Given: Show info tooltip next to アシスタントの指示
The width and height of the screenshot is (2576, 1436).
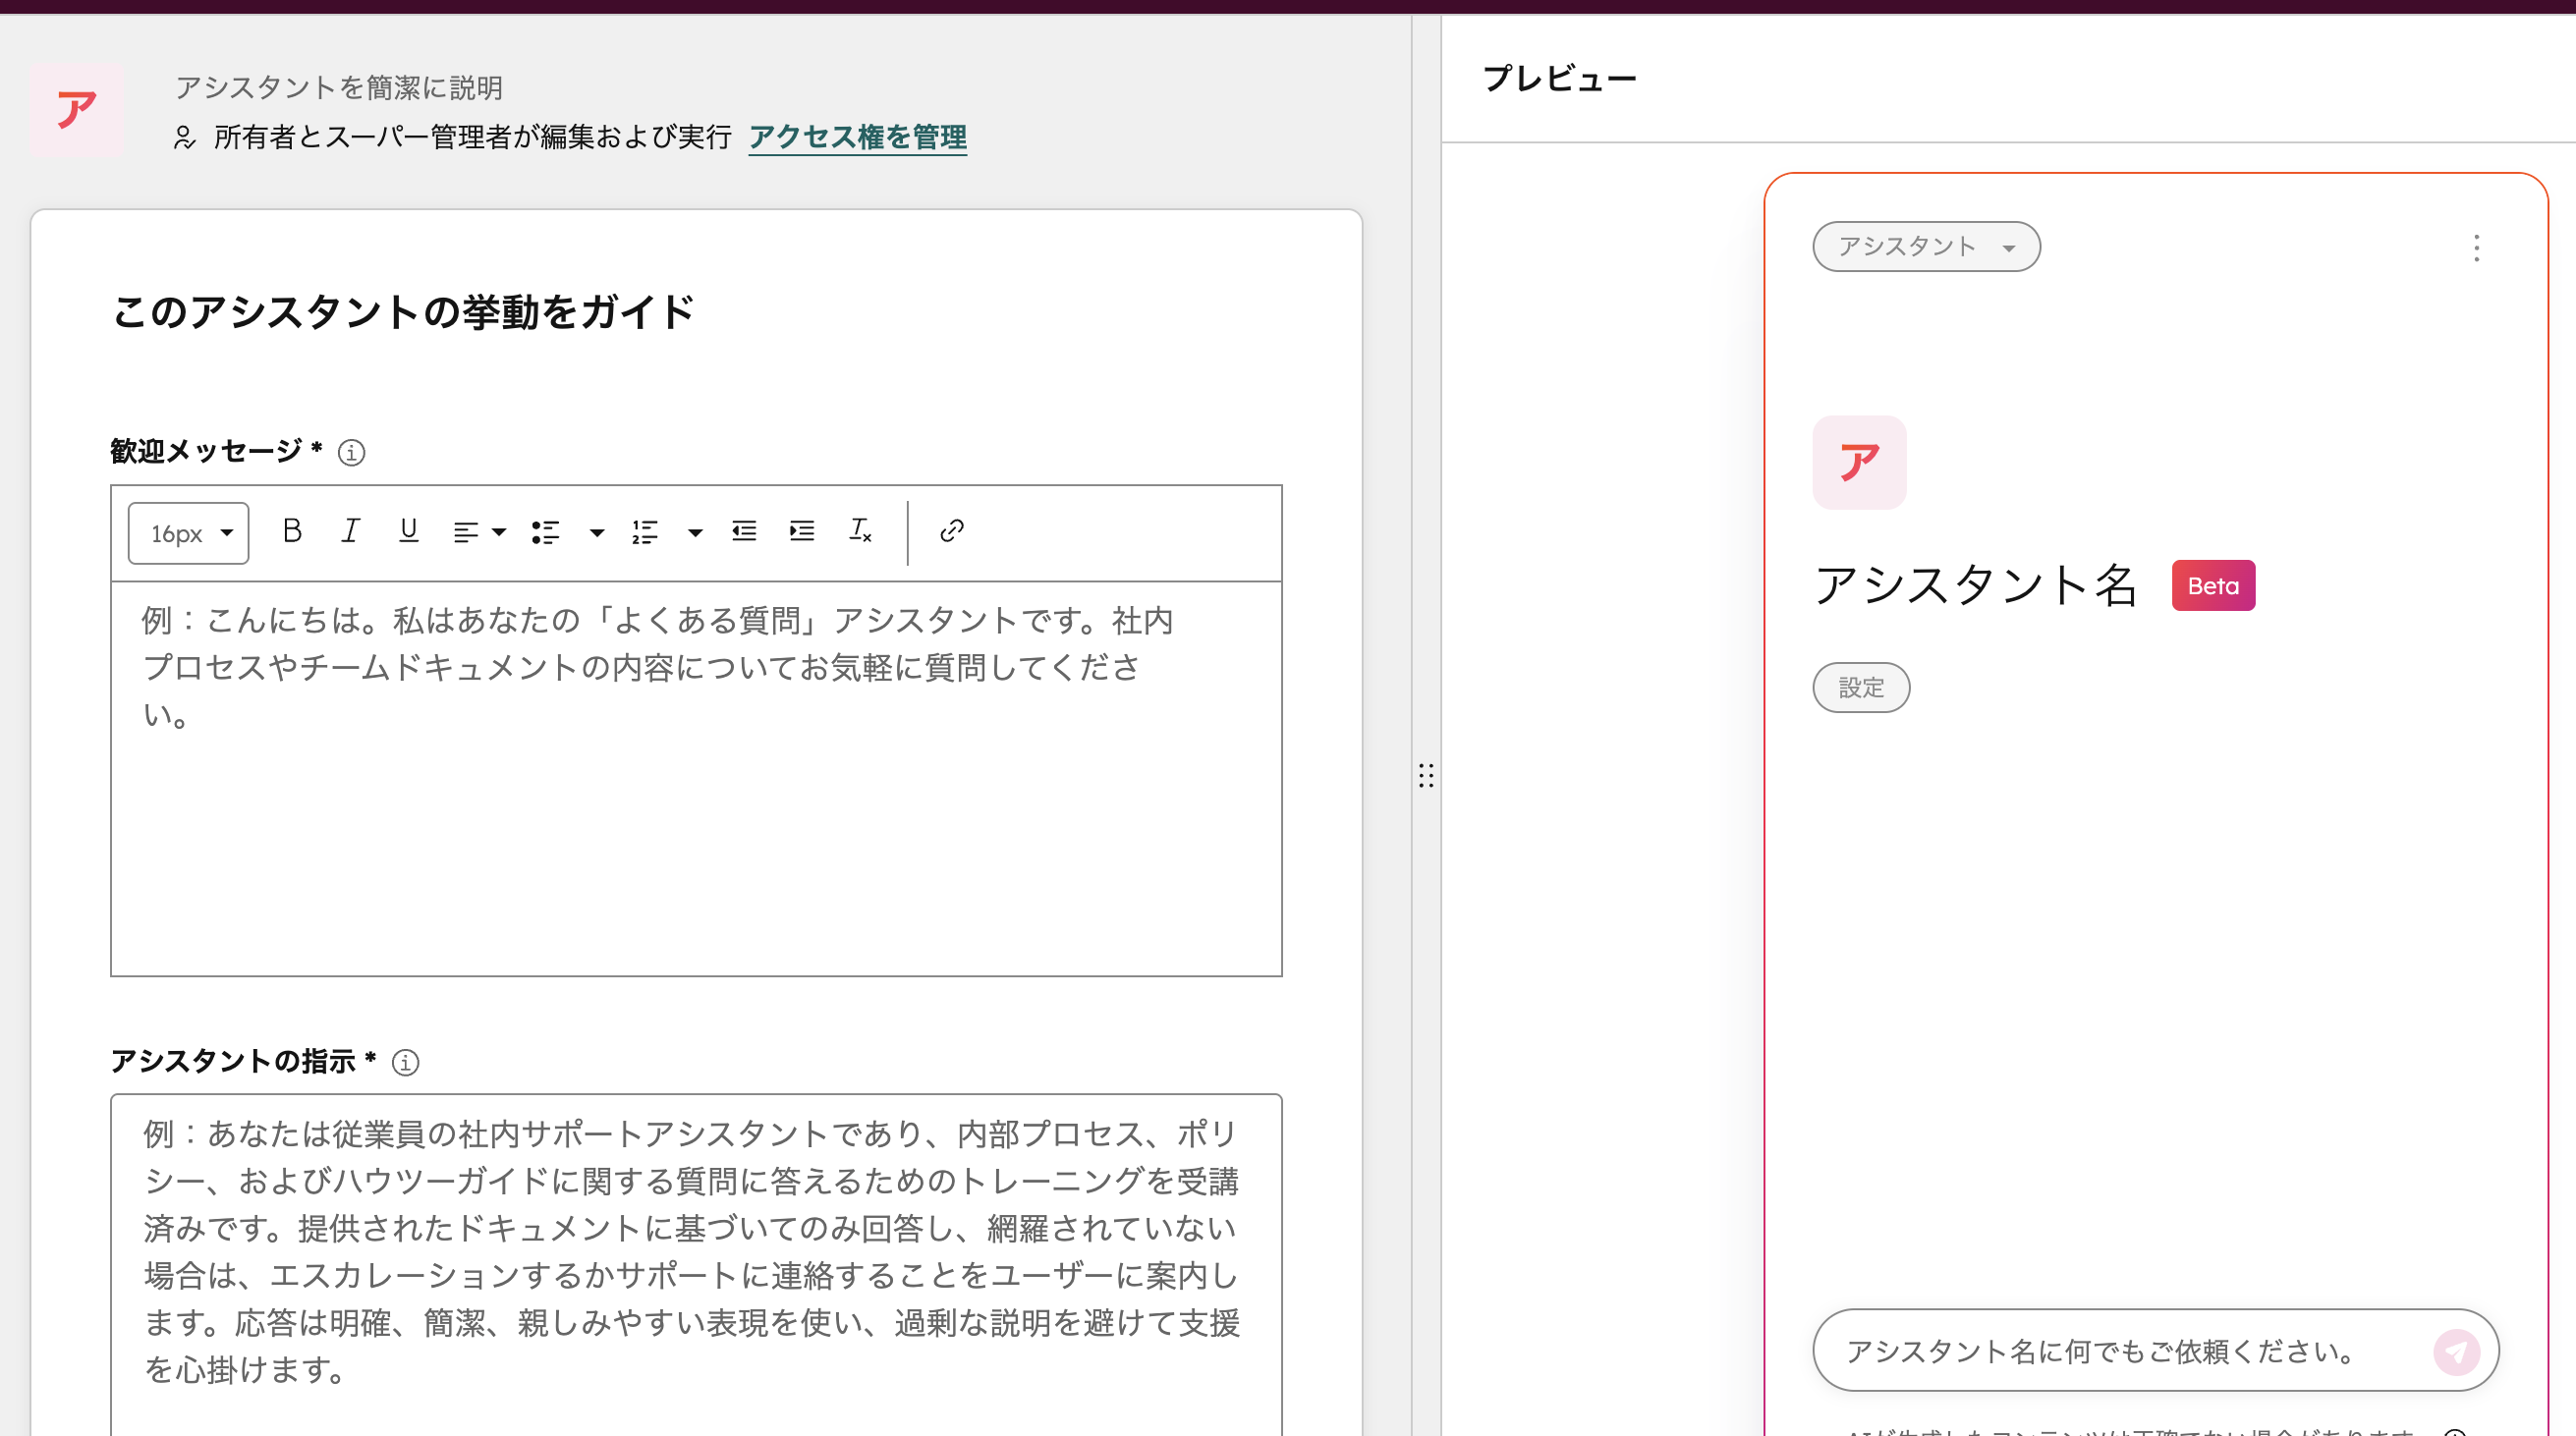Looking at the screenshot, I should click(x=405, y=1063).
